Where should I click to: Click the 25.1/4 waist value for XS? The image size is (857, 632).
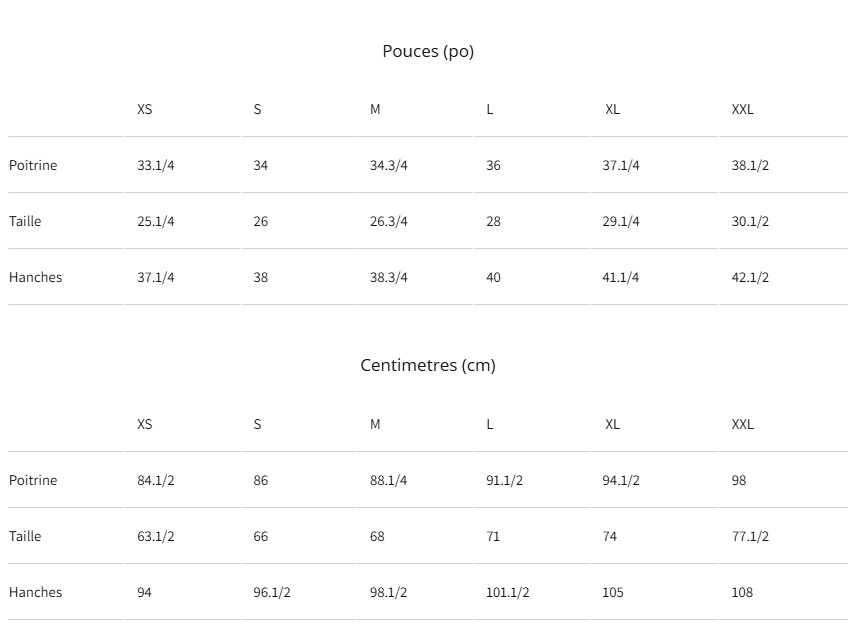pos(156,221)
